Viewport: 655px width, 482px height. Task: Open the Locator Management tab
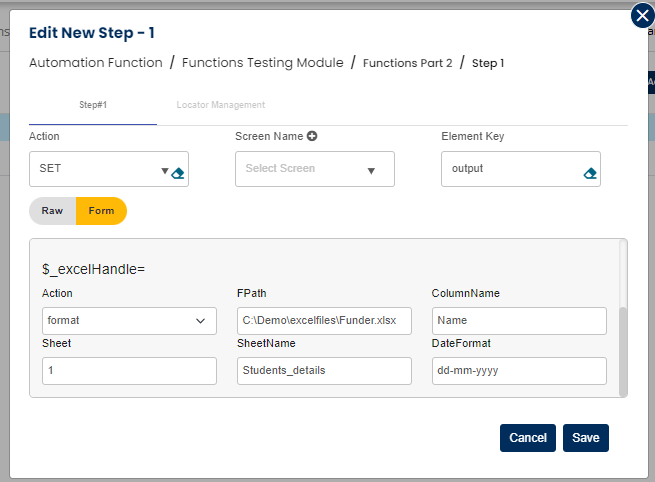(220, 105)
